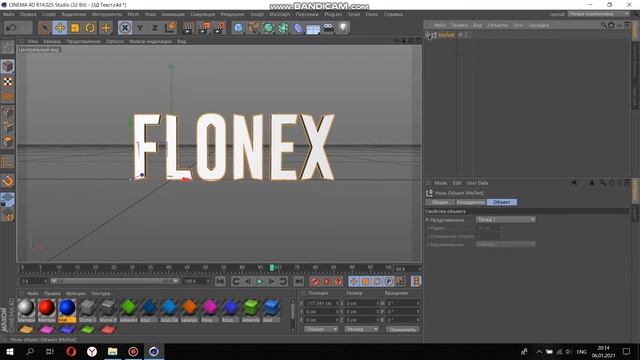Click Record Active Objects red button
Viewport: 640px width, 360px height.
pos(315,281)
